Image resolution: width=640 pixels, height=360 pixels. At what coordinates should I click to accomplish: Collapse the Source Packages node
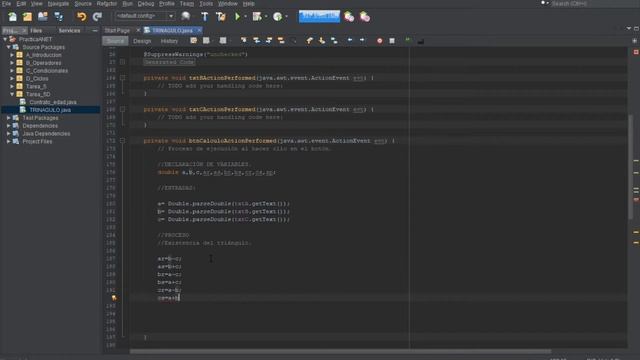pos(9,47)
